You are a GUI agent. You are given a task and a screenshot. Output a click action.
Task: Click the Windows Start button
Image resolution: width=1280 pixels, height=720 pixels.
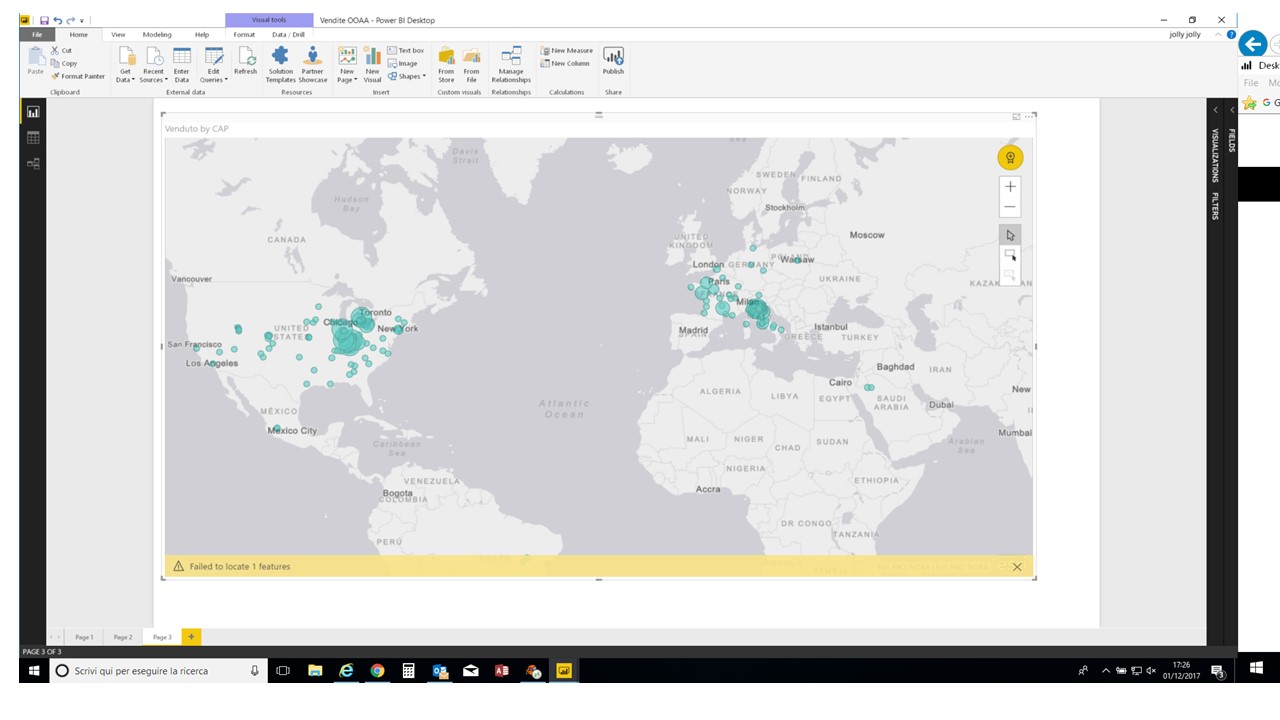[33, 670]
